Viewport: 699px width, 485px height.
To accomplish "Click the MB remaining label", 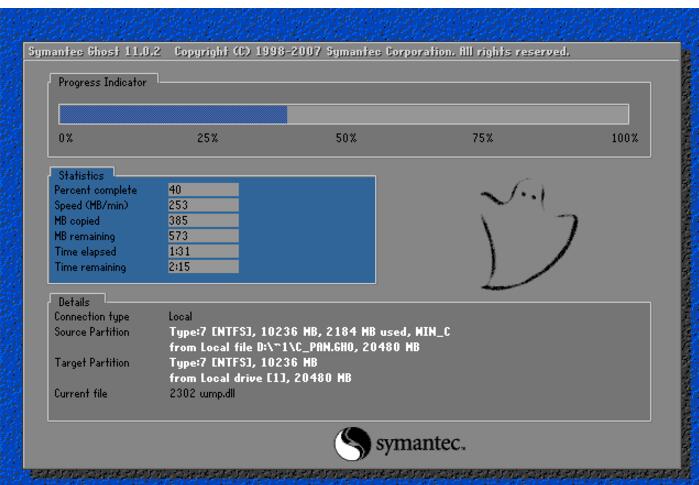I will click(85, 236).
